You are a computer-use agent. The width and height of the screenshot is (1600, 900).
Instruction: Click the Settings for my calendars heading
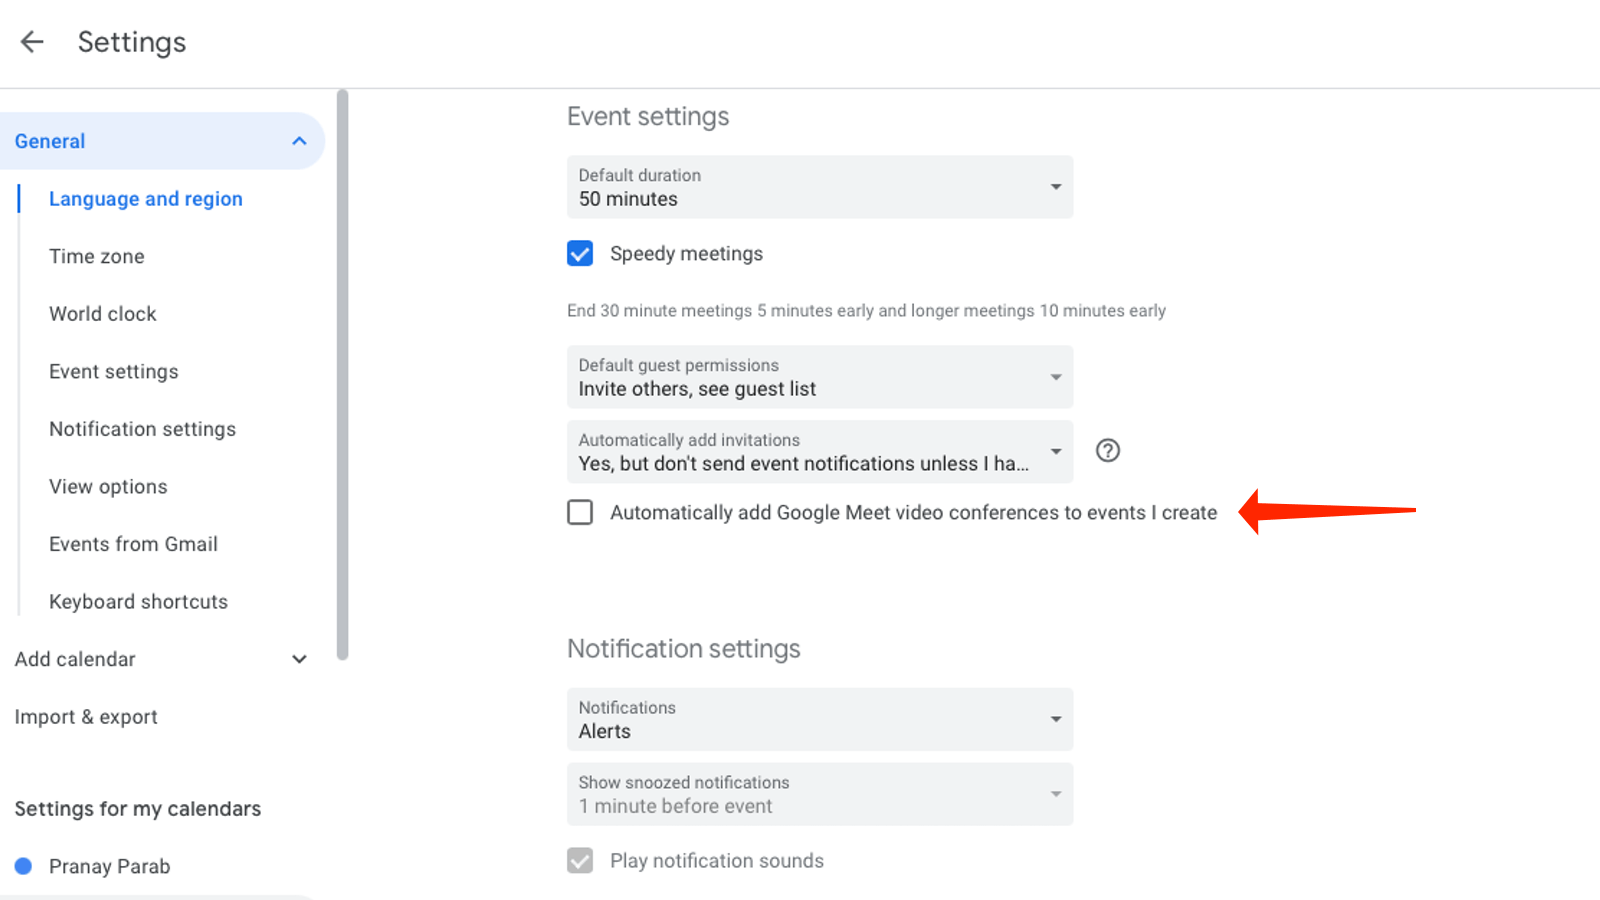[138, 809]
